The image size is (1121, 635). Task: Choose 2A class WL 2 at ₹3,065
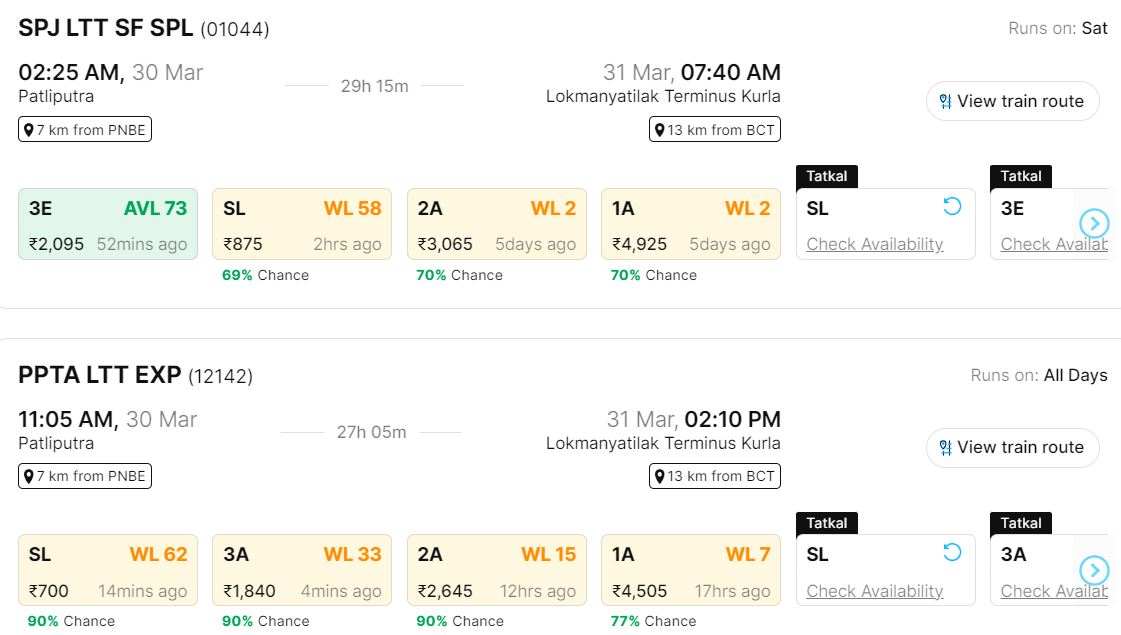(x=496, y=224)
